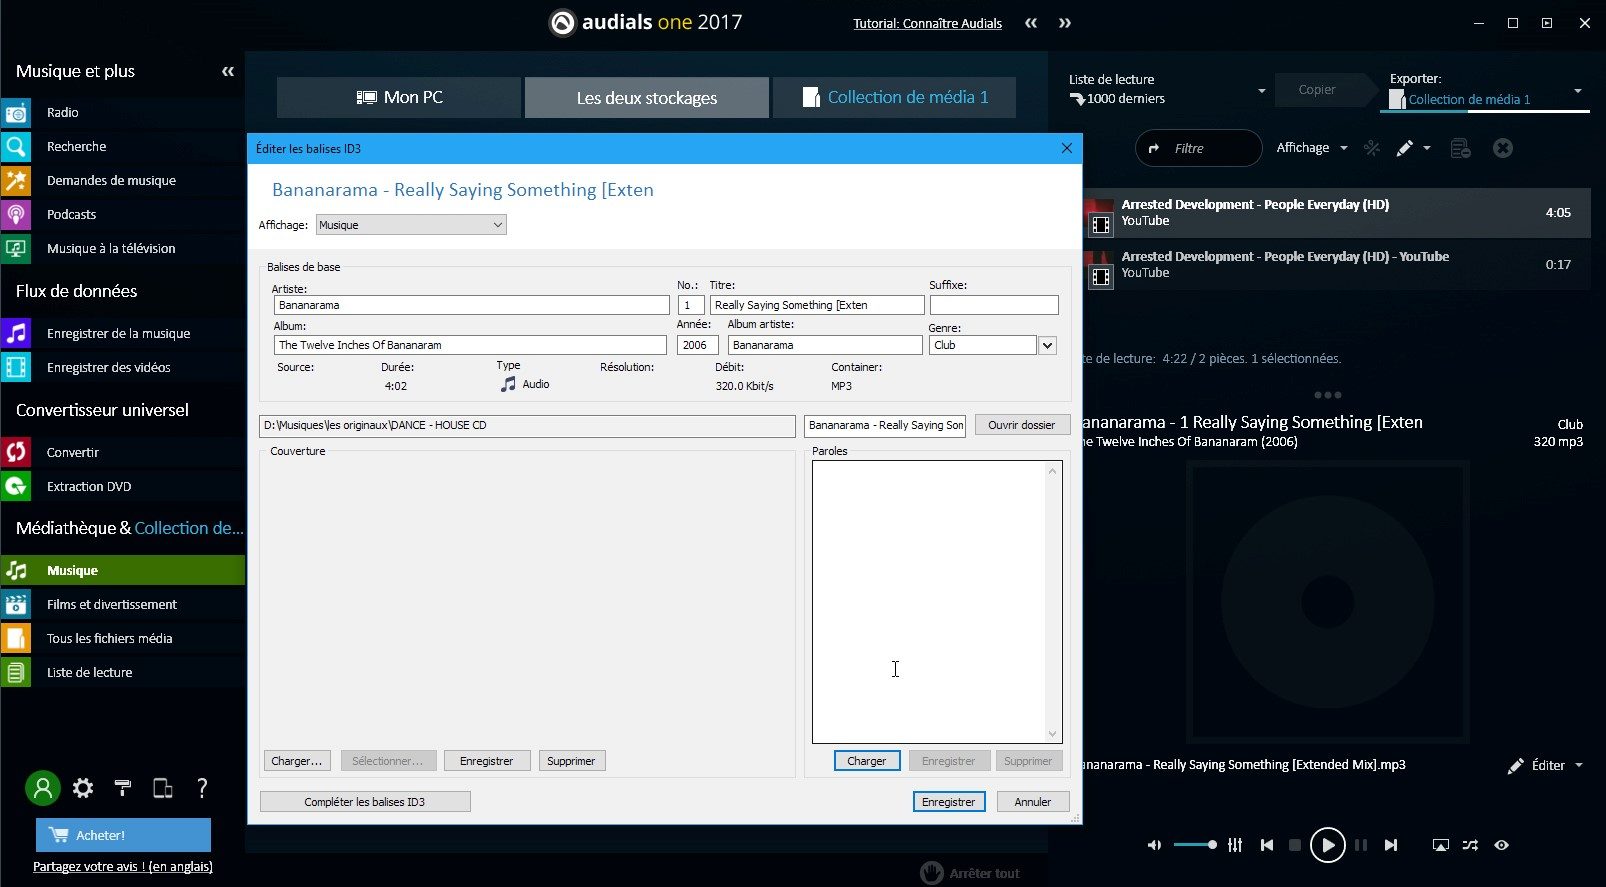The height and width of the screenshot is (887, 1606).
Task: Click the pencil edit icon in playlist toolbar
Action: (x=1405, y=148)
